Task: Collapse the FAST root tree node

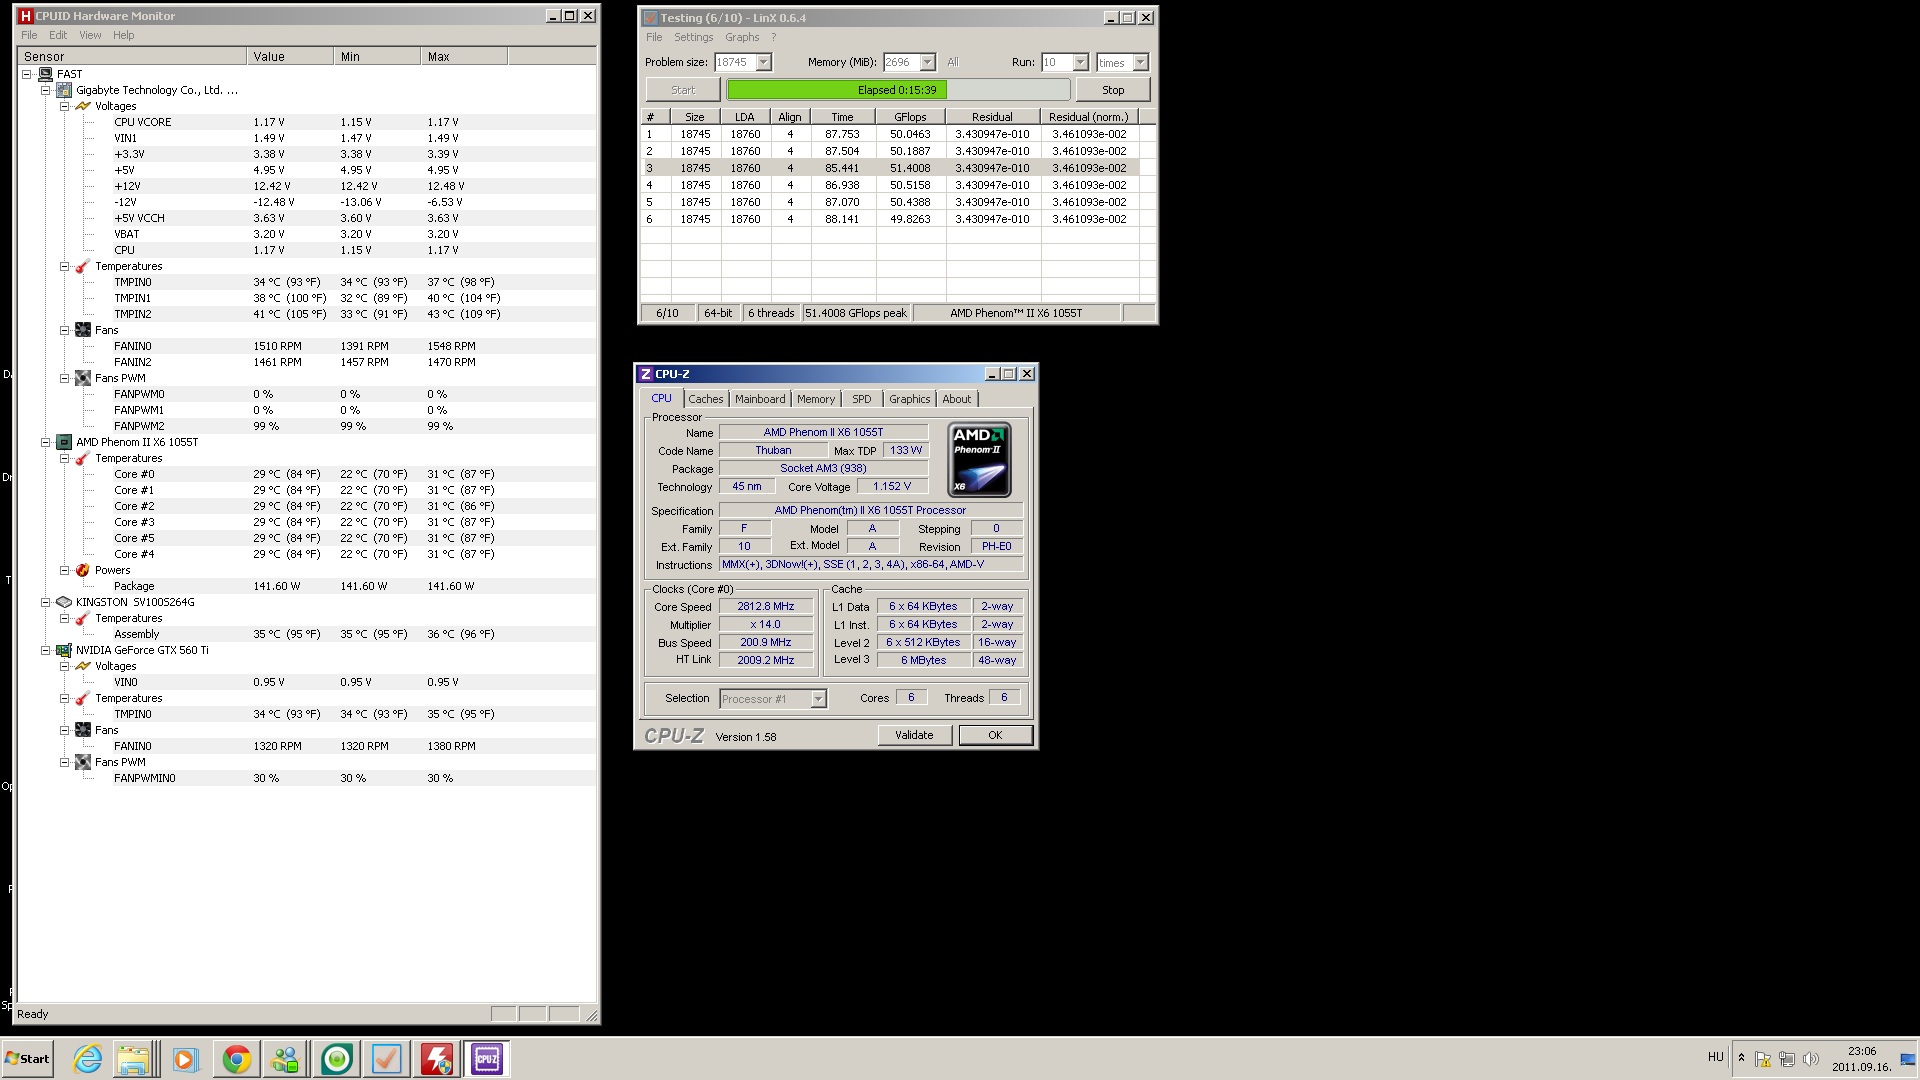Action: point(27,74)
